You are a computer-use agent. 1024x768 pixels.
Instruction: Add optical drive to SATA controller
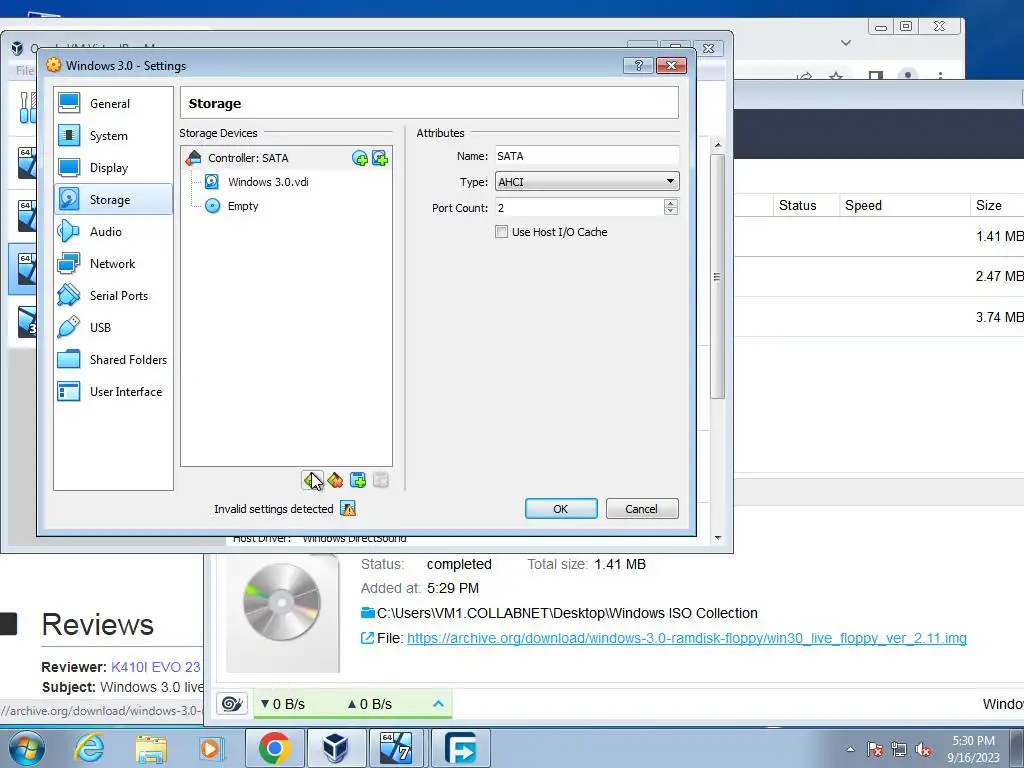click(360, 158)
